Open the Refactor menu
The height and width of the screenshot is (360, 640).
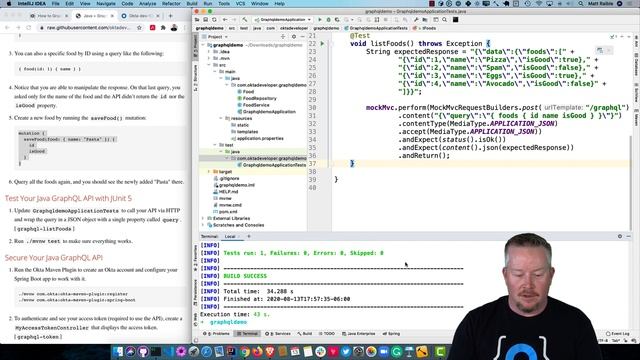[171, 4]
